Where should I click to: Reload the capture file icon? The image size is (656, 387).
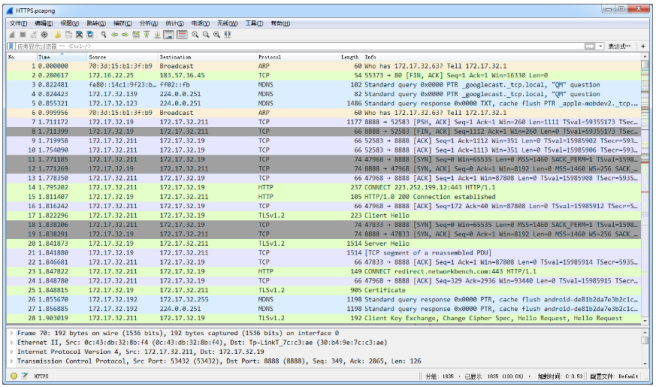click(90, 35)
